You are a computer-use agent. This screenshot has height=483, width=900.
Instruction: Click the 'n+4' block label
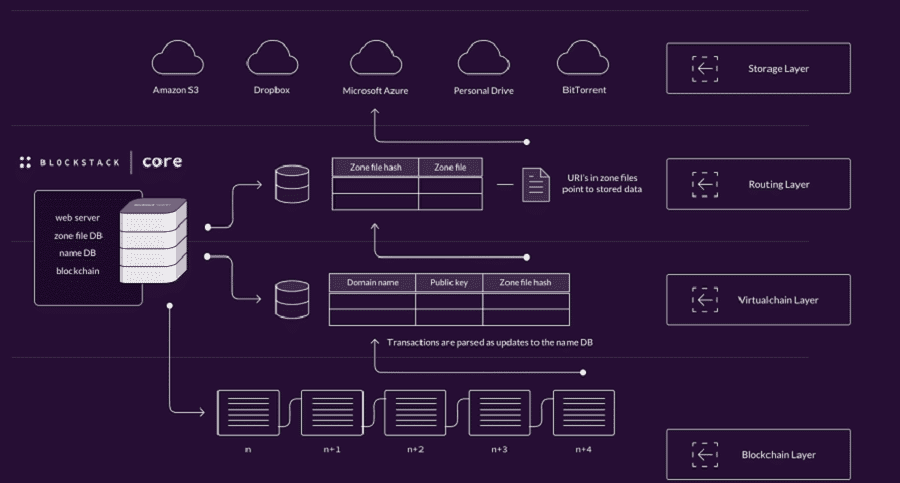click(583, 449)
